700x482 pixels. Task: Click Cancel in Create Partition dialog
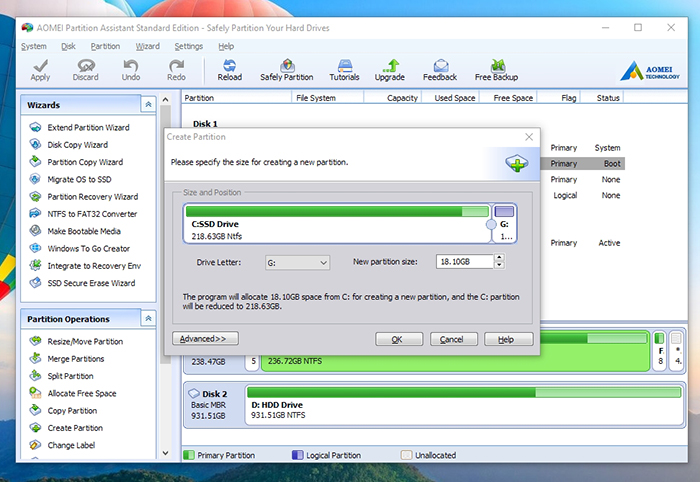454,339
